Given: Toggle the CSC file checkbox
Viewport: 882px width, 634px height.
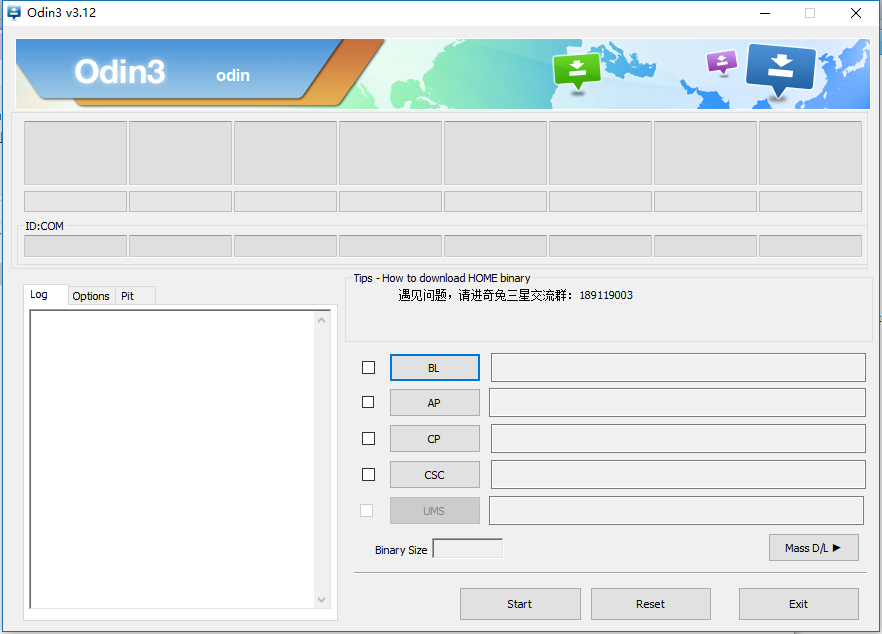Looking at the screenshot, I should pos(368,474).
